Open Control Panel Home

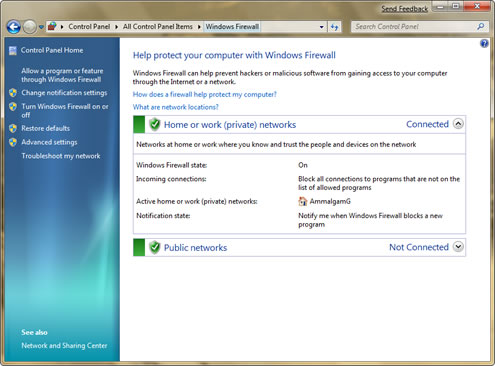[52, 50]
